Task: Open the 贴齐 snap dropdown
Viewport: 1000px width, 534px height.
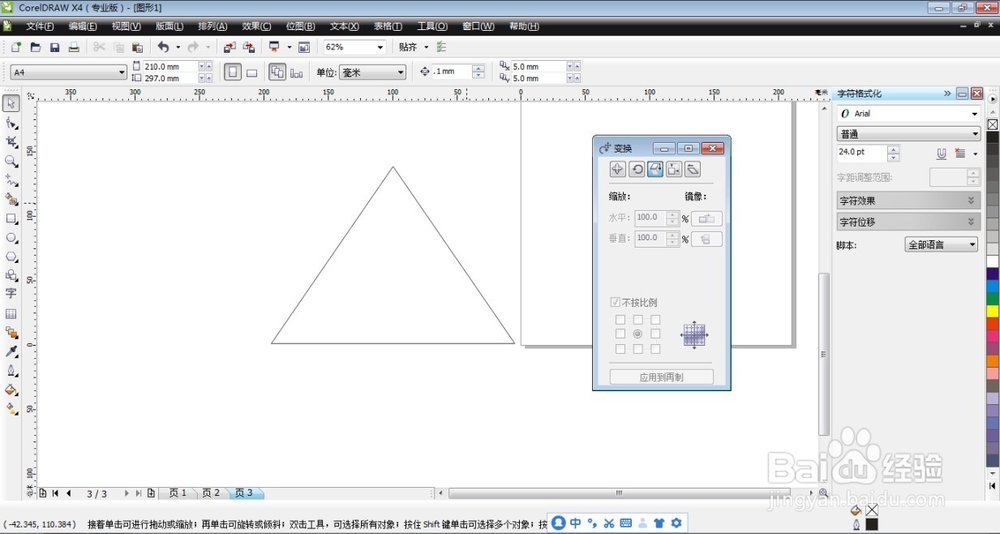Action: [x=426, y=47]
